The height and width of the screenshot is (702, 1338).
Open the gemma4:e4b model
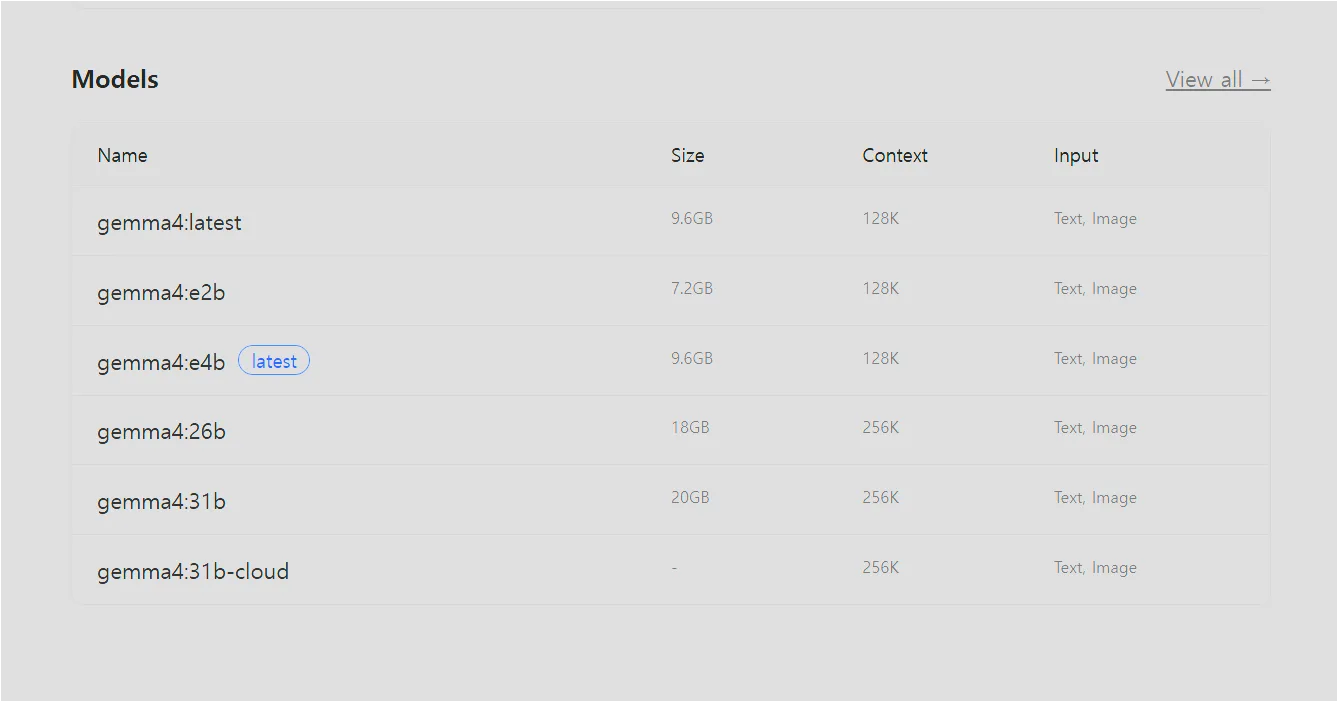(x=161, y=362)
